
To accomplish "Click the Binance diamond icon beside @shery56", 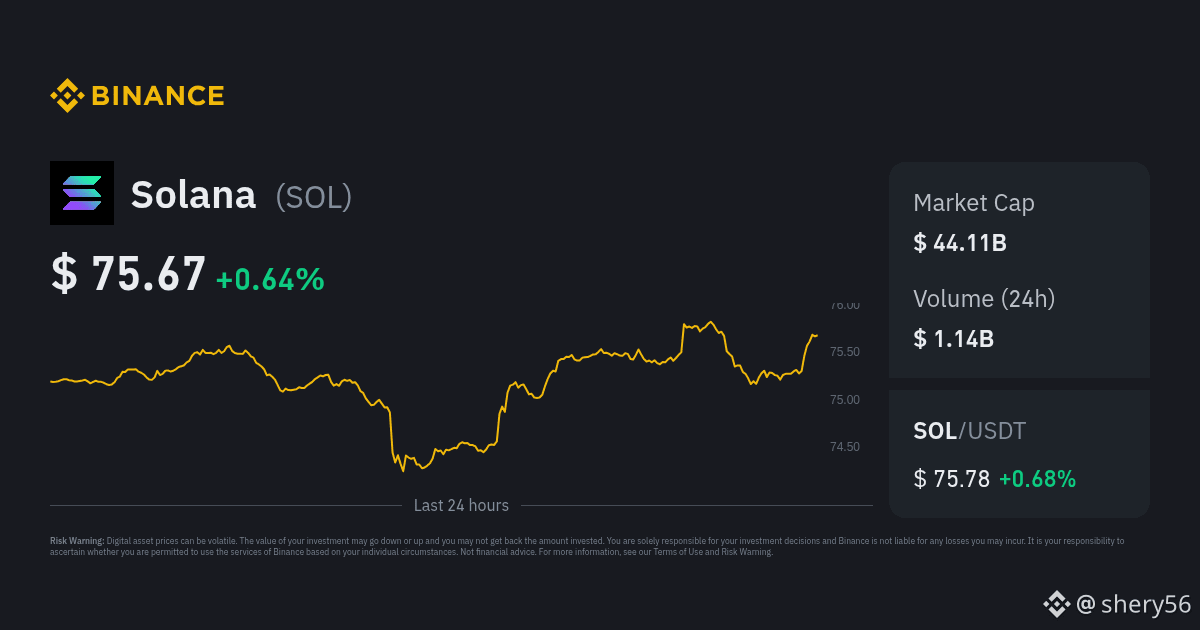I will [1057, 603].
